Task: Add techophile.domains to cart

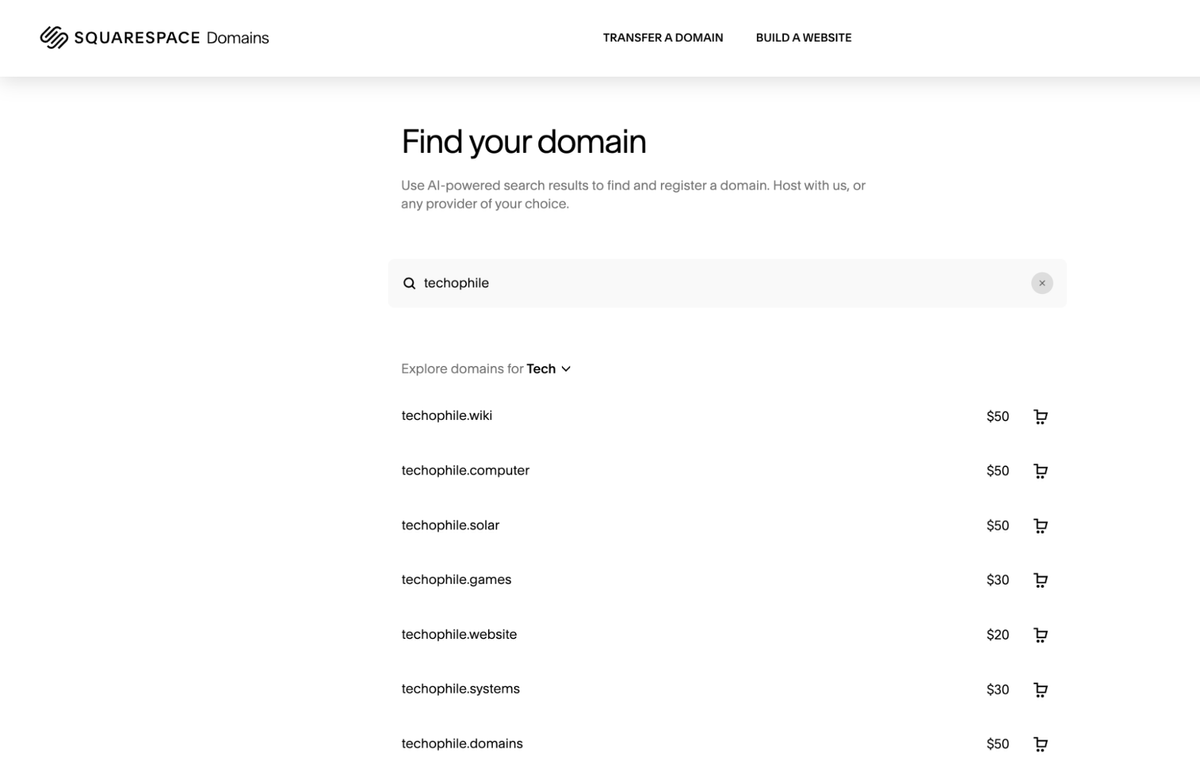Action: click(x=1040, y=744)
